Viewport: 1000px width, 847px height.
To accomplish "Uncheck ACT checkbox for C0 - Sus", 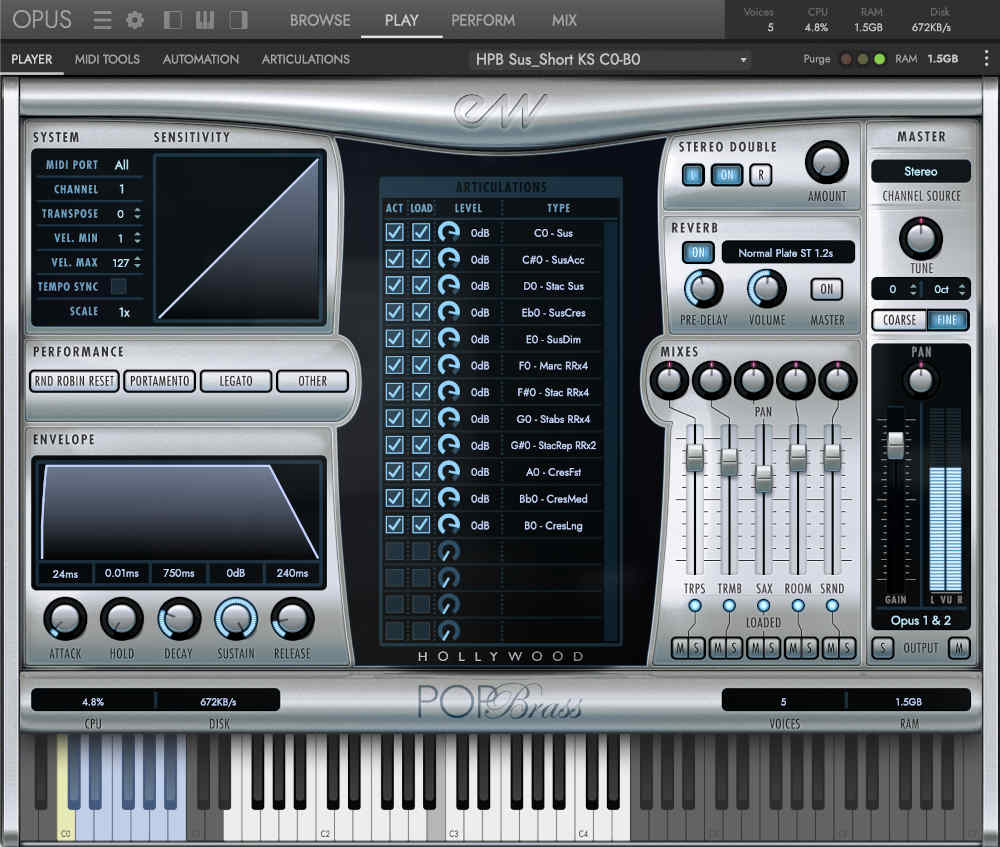I will [395, 233].
